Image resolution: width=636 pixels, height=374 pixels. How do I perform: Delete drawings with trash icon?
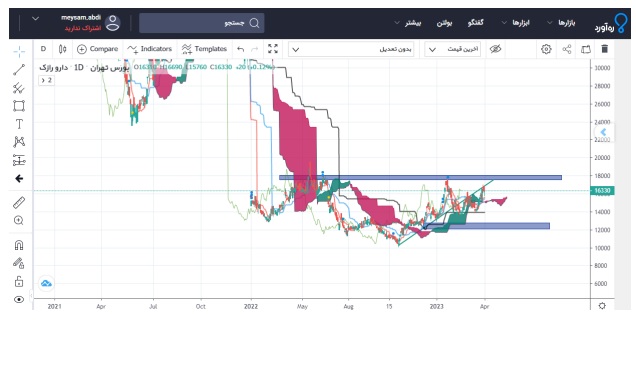tap(604, 49)
